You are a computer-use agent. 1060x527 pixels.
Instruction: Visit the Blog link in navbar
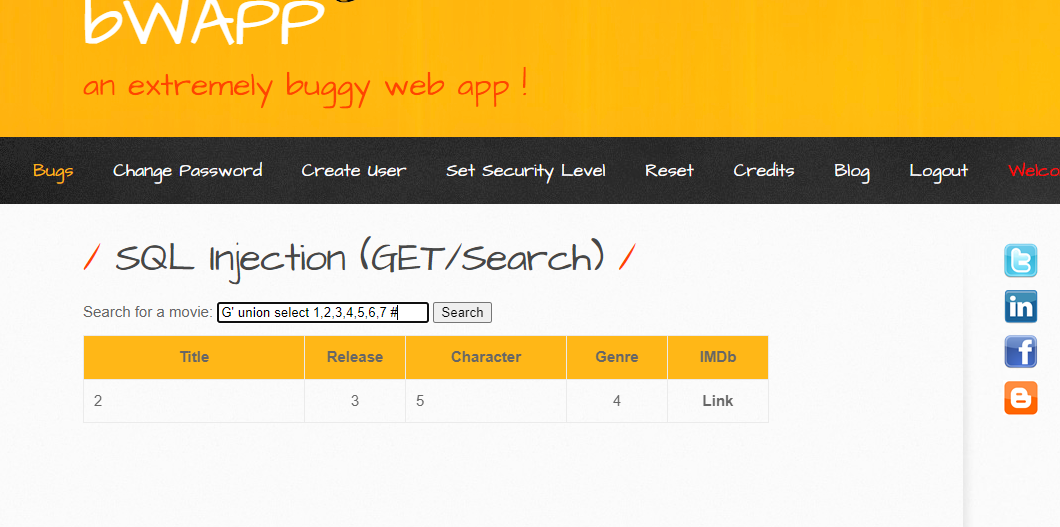tap(852, 171)
